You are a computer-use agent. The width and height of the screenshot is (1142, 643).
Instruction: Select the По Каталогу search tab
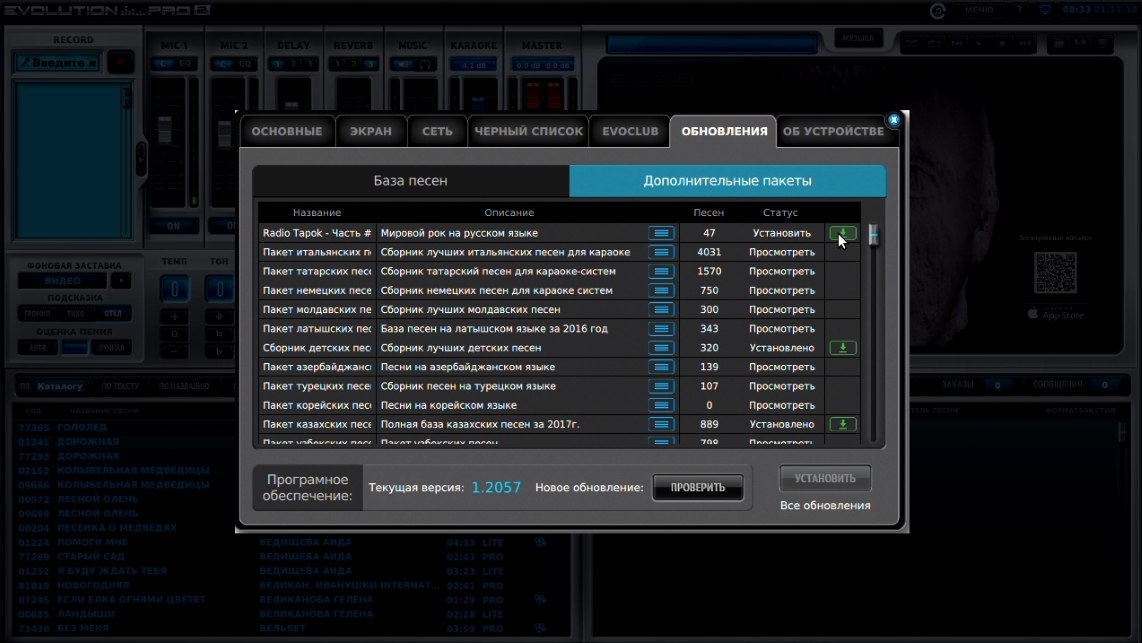click(52, 386)
